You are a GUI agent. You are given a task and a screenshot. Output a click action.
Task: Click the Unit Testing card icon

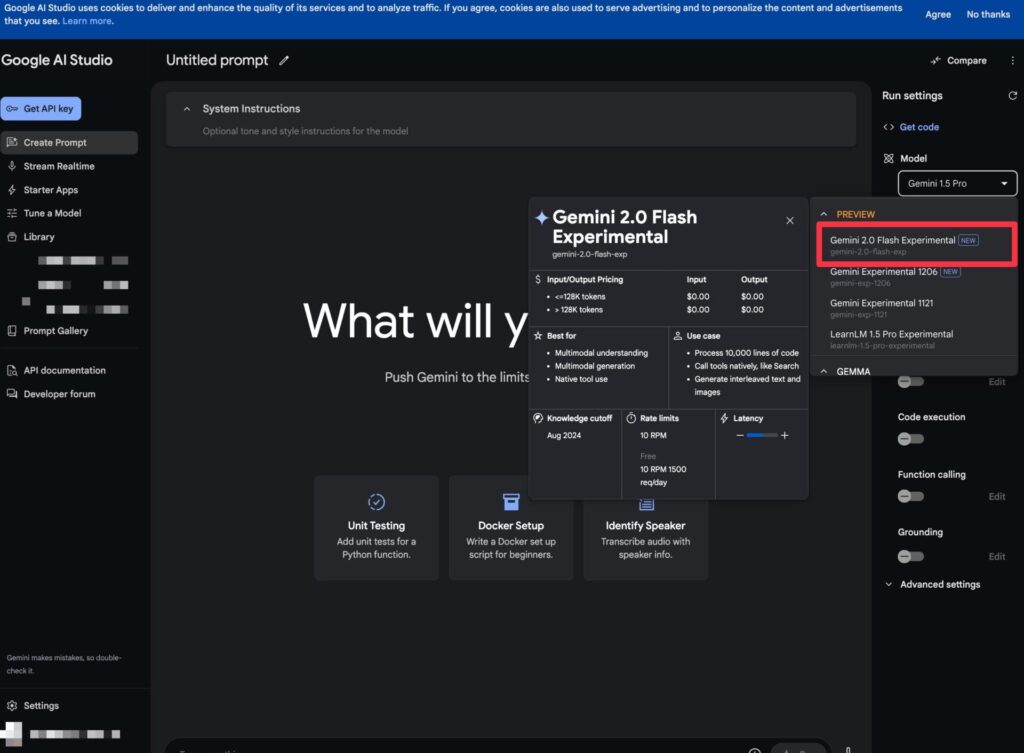[376, 502]
